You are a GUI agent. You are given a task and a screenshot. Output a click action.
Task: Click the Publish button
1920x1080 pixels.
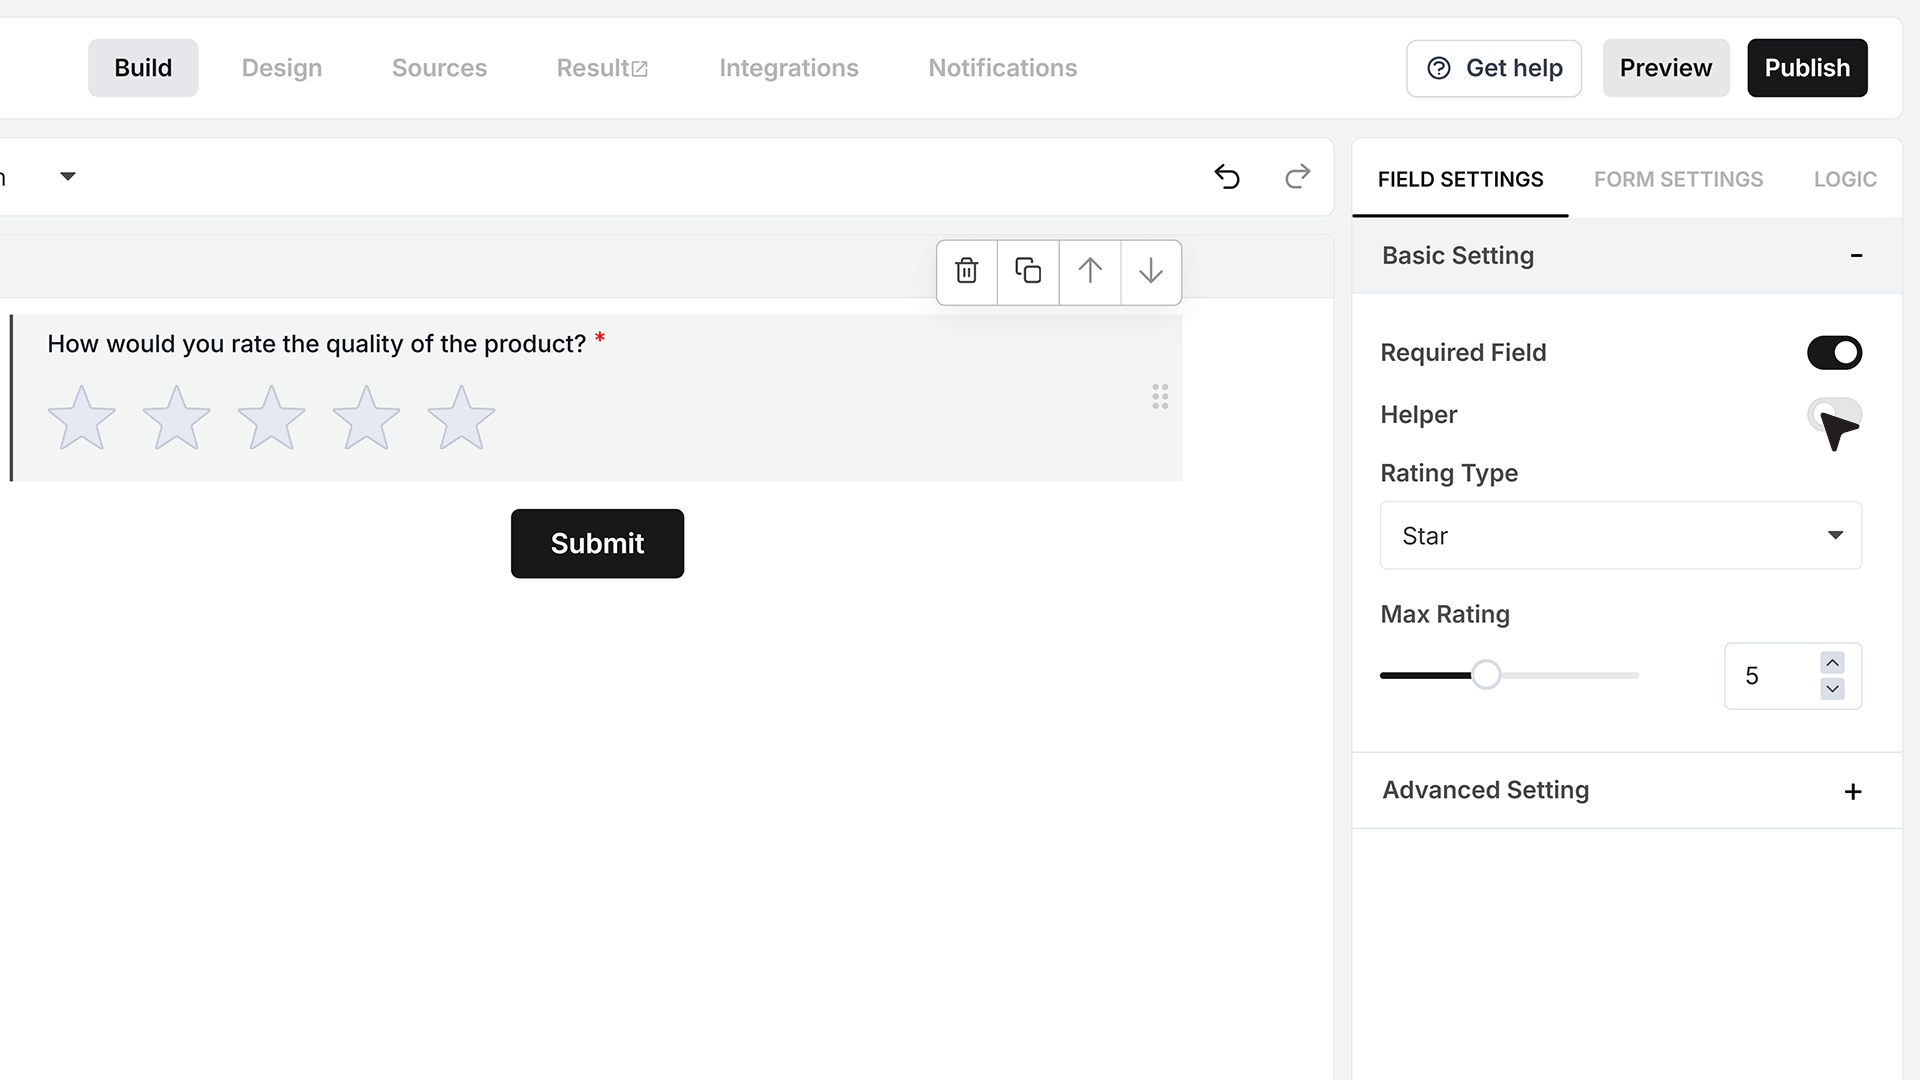tap(1807, 68)
